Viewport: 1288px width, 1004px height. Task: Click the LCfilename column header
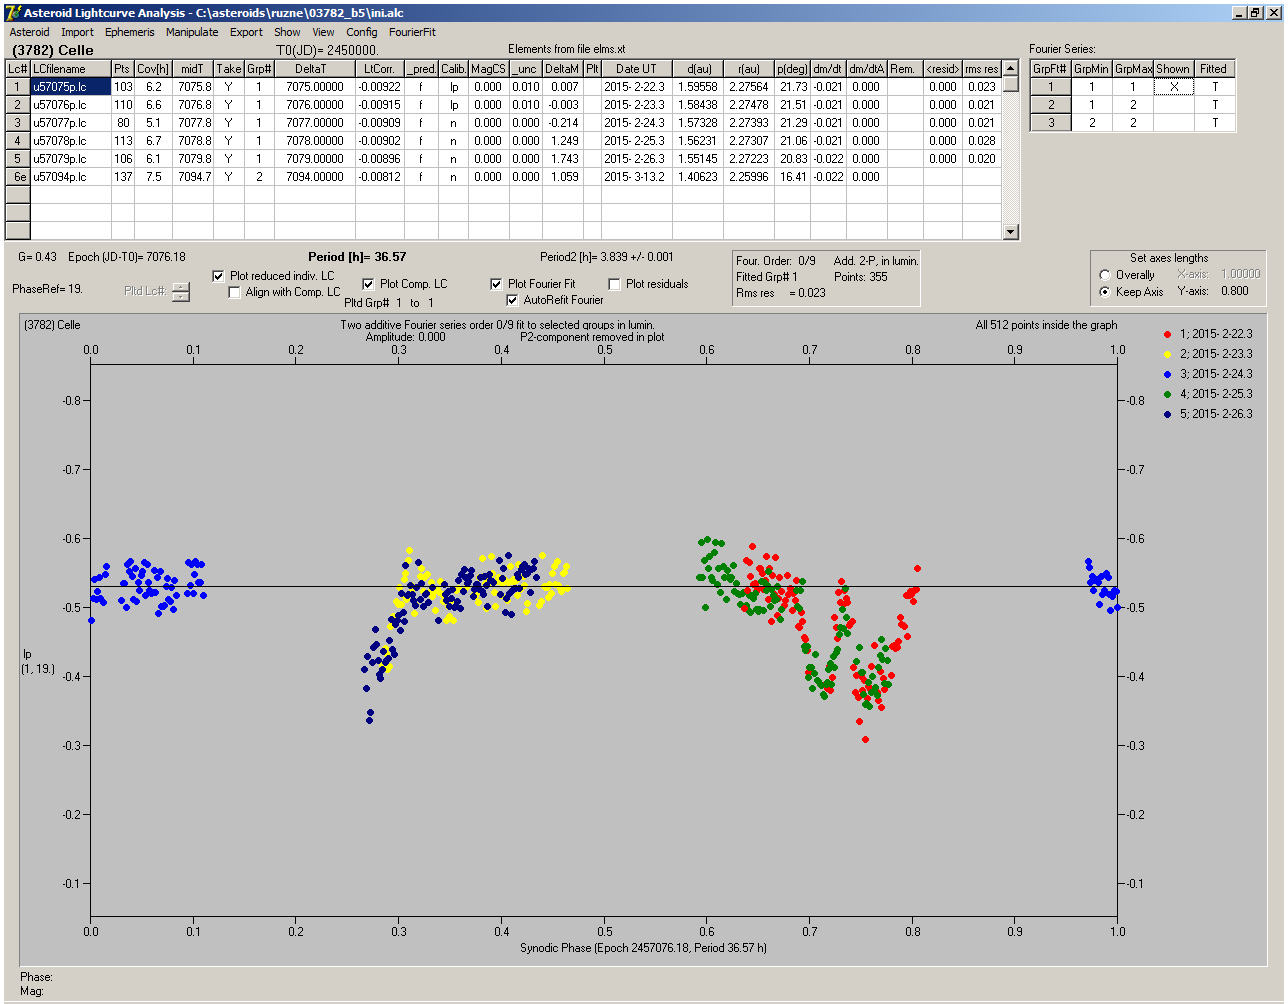pyautogui.click(x=70, y=69)
